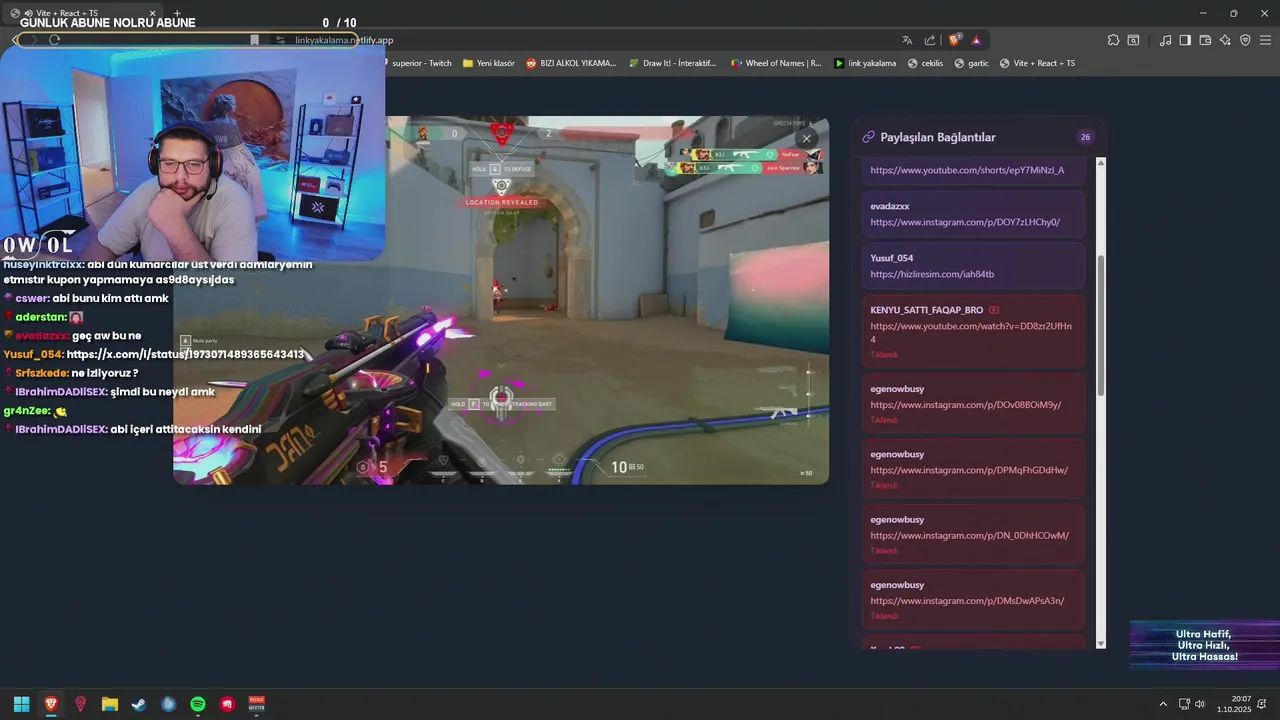
Task: Click the Ultra Hafif ad banner
Action: coord(1205,646)
